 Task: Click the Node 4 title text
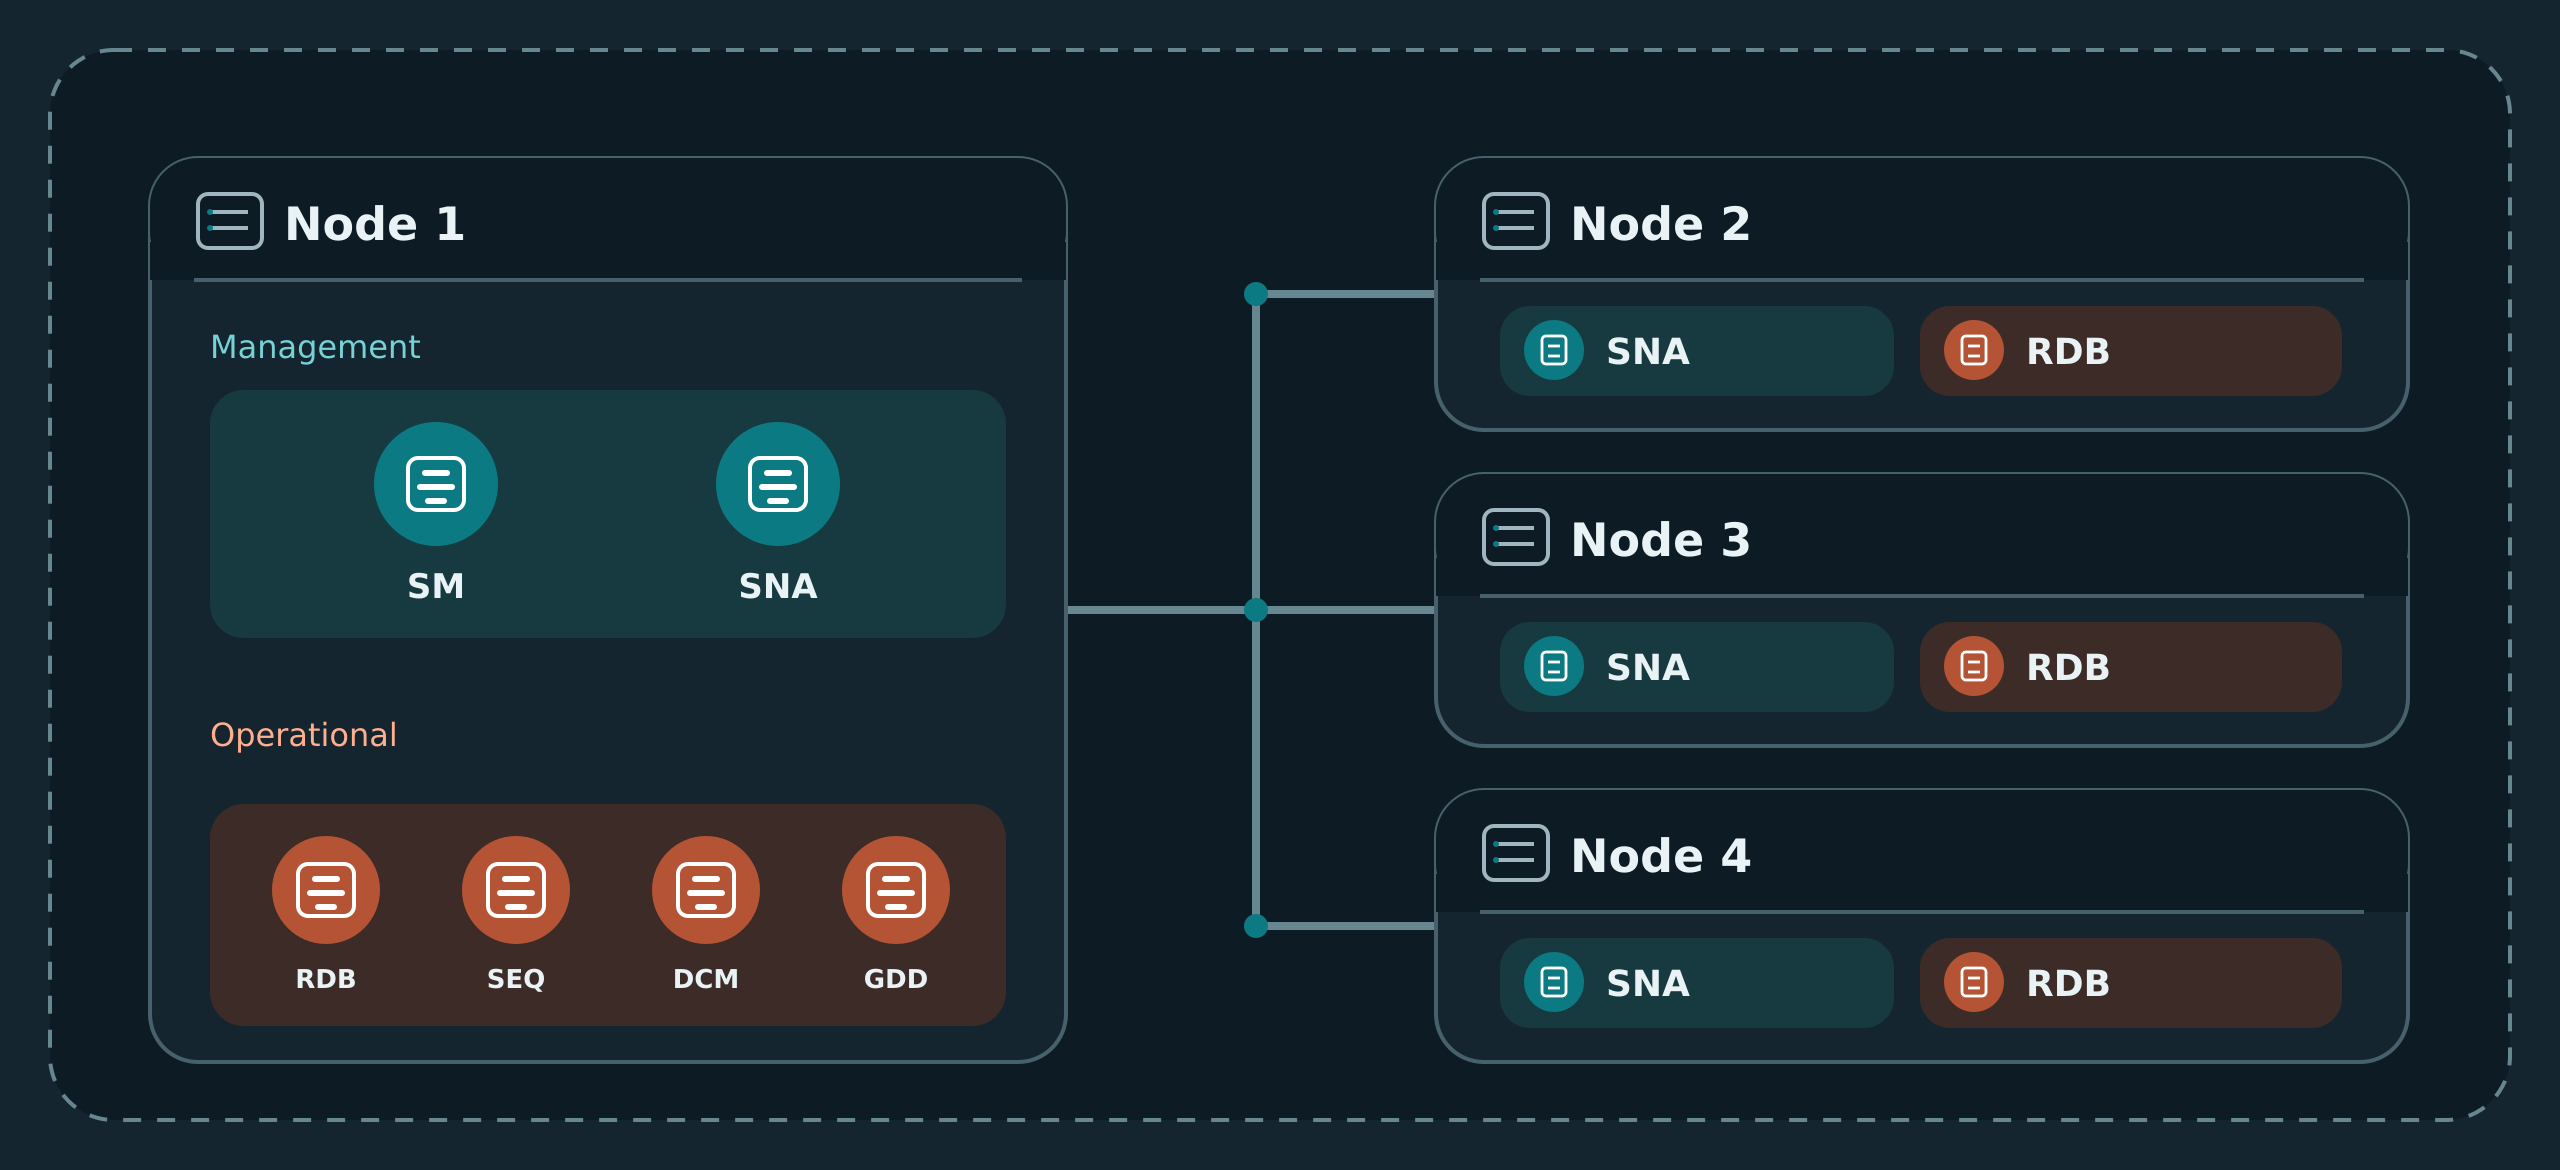click(1661, 855)
